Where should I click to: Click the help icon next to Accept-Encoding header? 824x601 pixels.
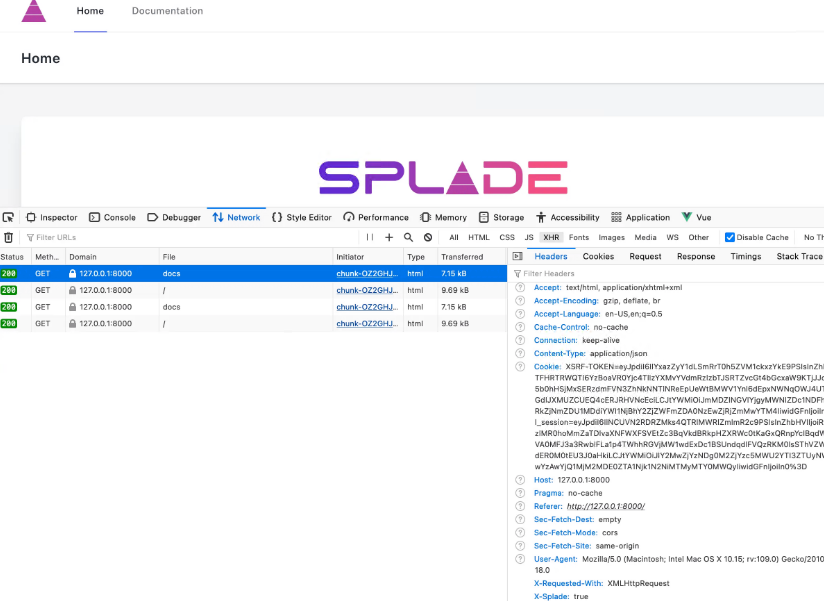(x=520, y=300)
